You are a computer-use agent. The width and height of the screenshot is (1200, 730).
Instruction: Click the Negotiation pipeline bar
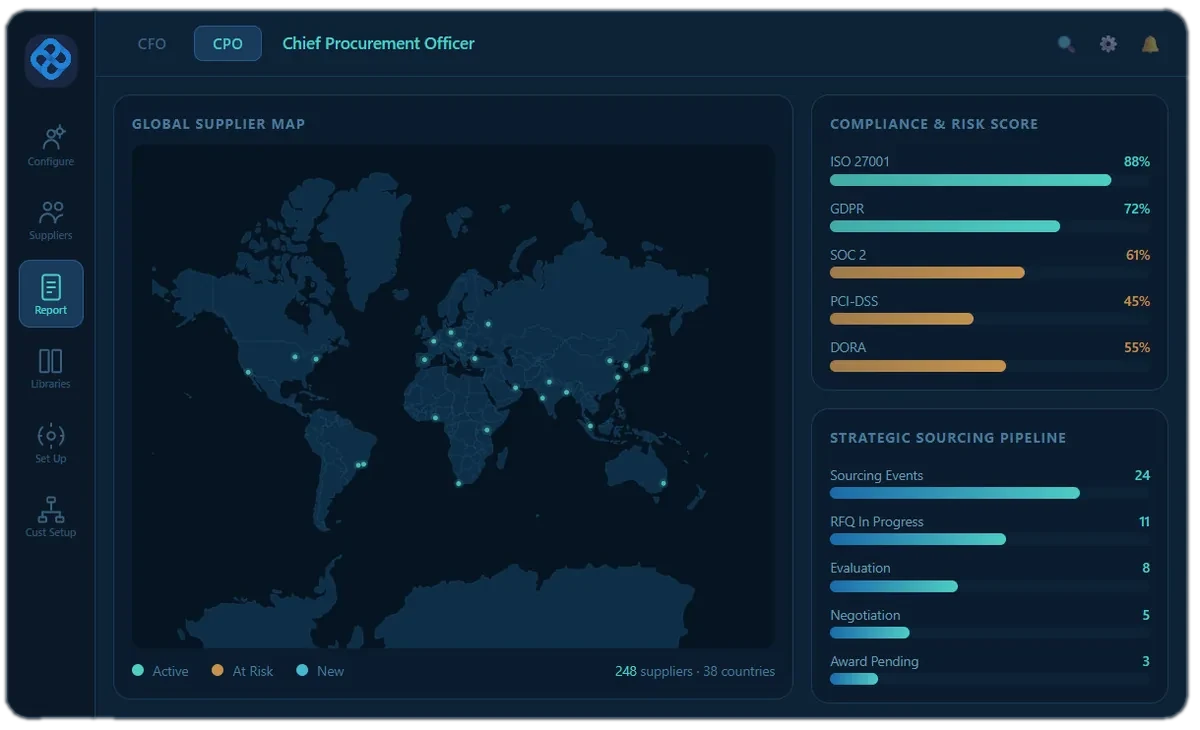[990, 632]
